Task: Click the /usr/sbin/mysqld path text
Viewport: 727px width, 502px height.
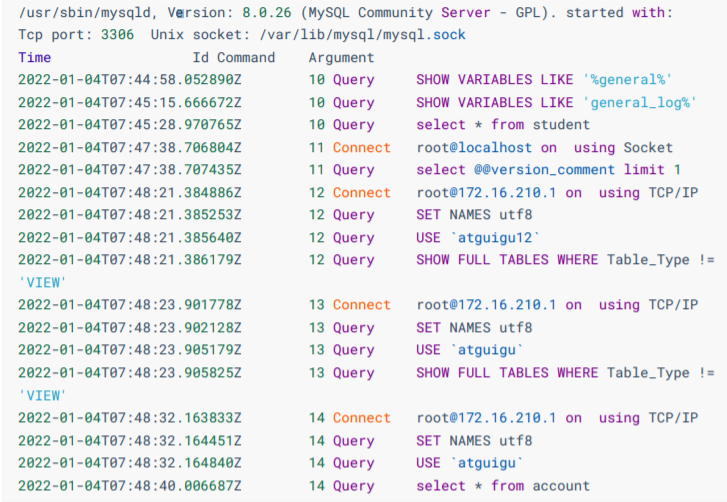Action: pyautogui.click(x=85, y=13)
